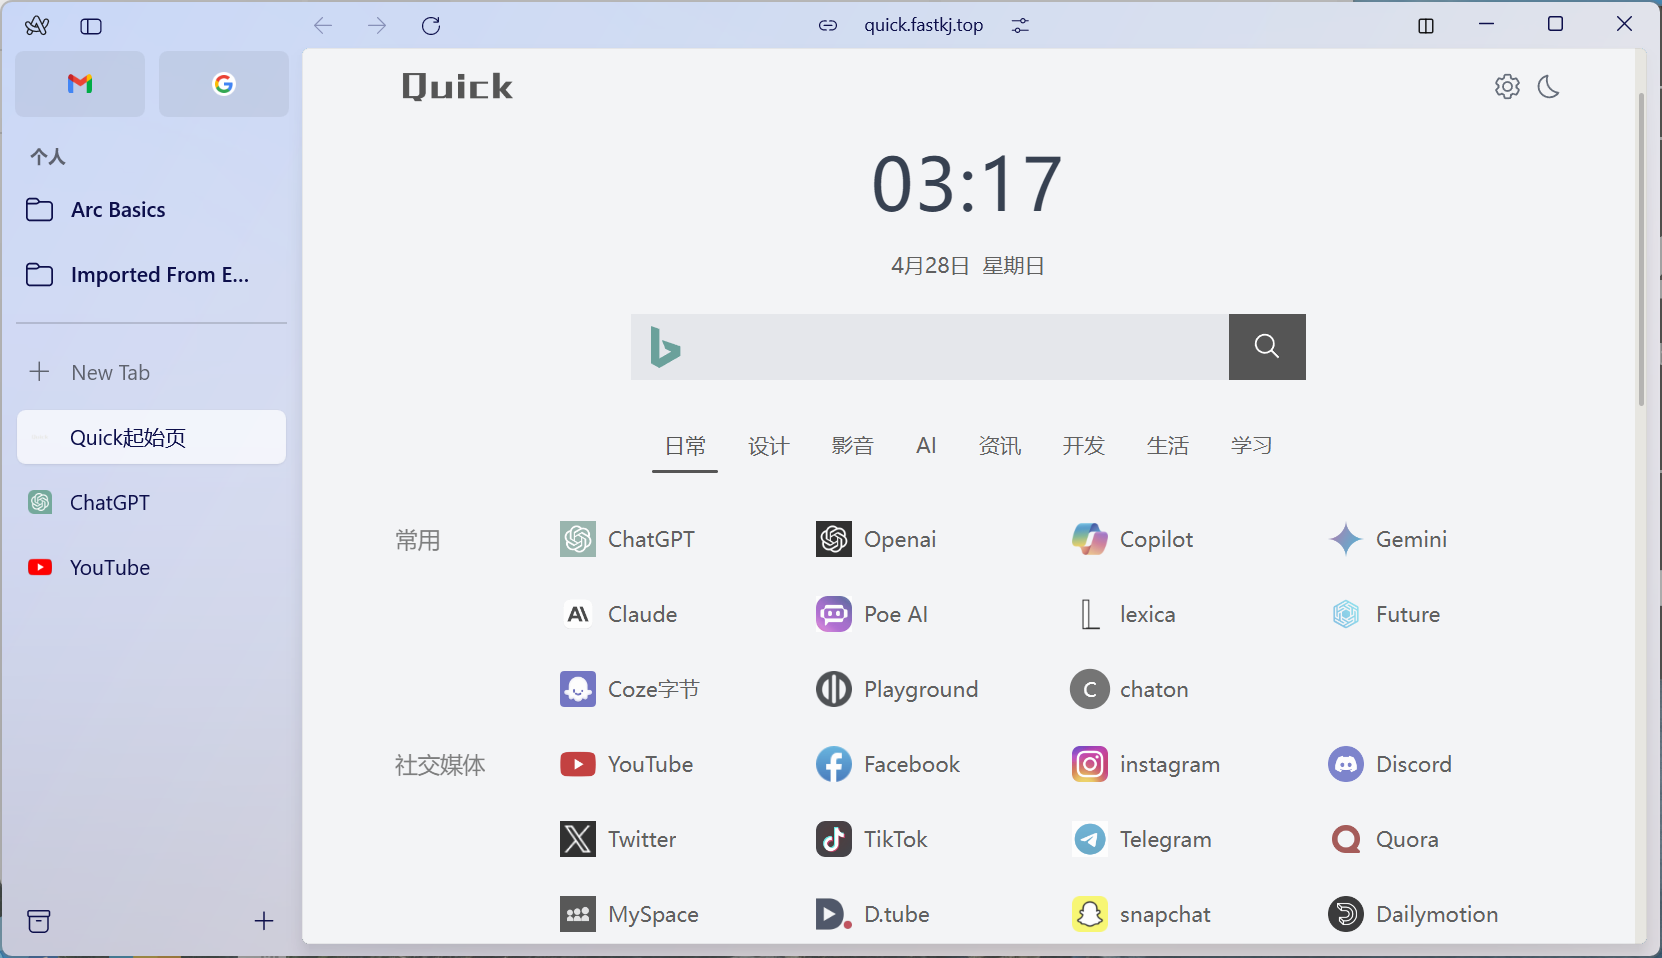Expand the Arc Basics folder
The height and width of the screenshot is (958, 1662).
pos(118,210)
